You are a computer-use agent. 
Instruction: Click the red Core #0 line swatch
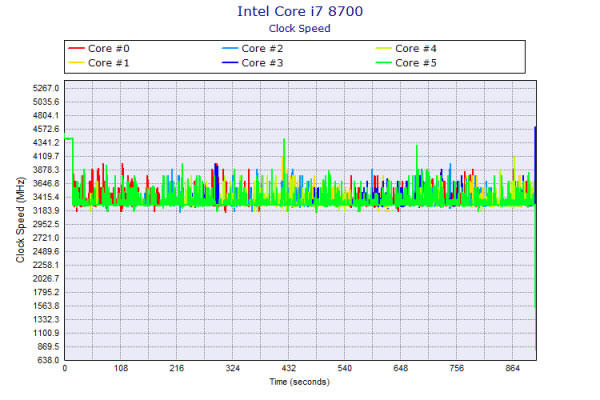point(76,49)
